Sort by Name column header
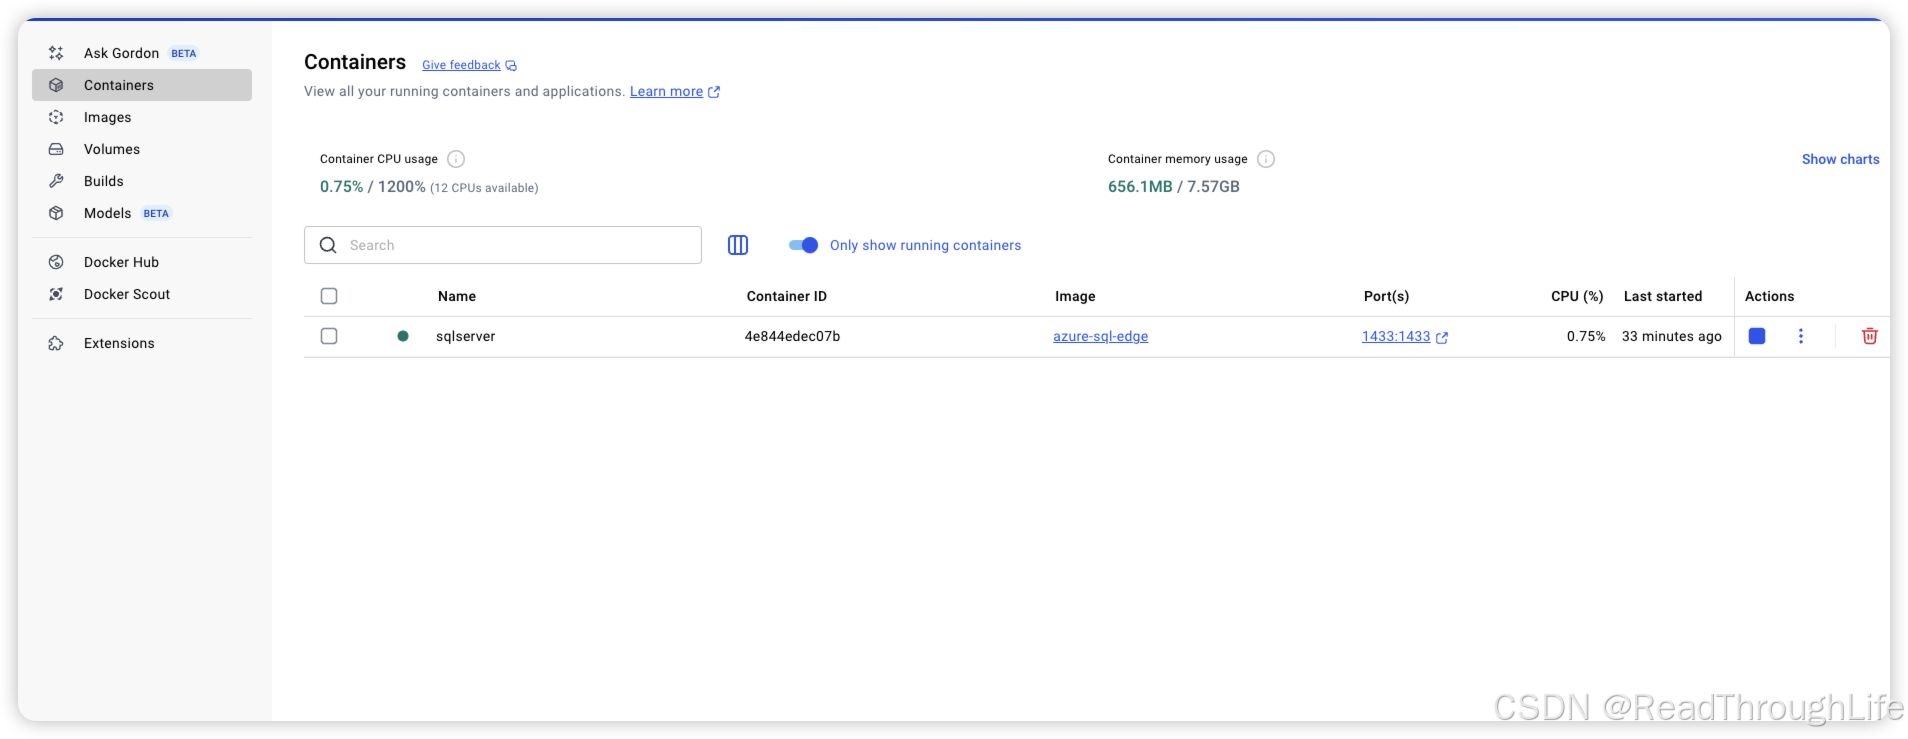1908x739 pixels. [457, 296]
